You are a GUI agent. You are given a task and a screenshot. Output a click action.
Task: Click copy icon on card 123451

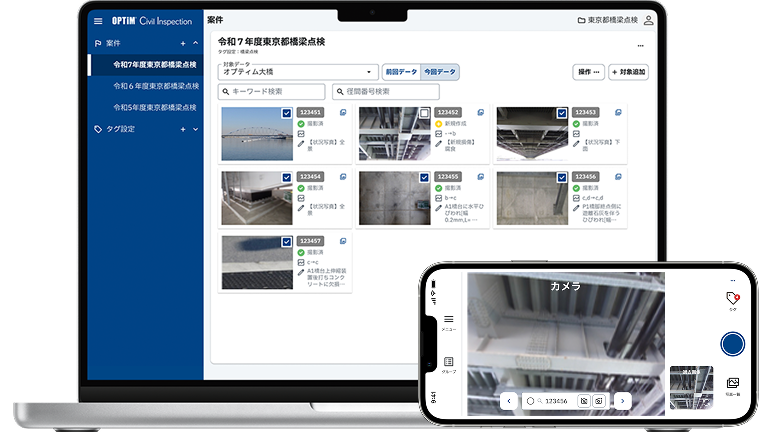(x=343, y=112)
